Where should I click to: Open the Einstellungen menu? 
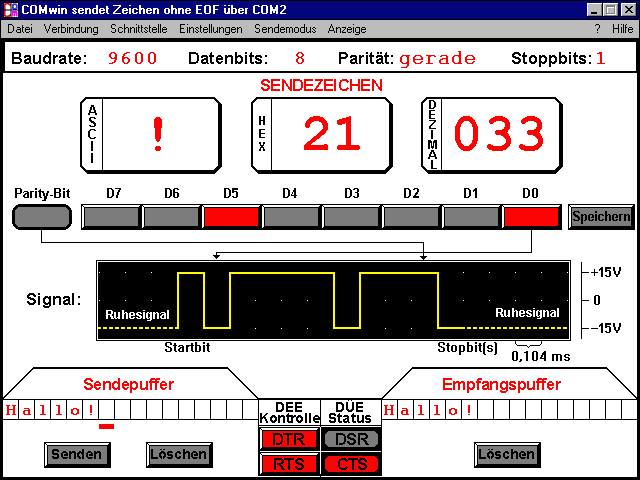coord(211,29)
